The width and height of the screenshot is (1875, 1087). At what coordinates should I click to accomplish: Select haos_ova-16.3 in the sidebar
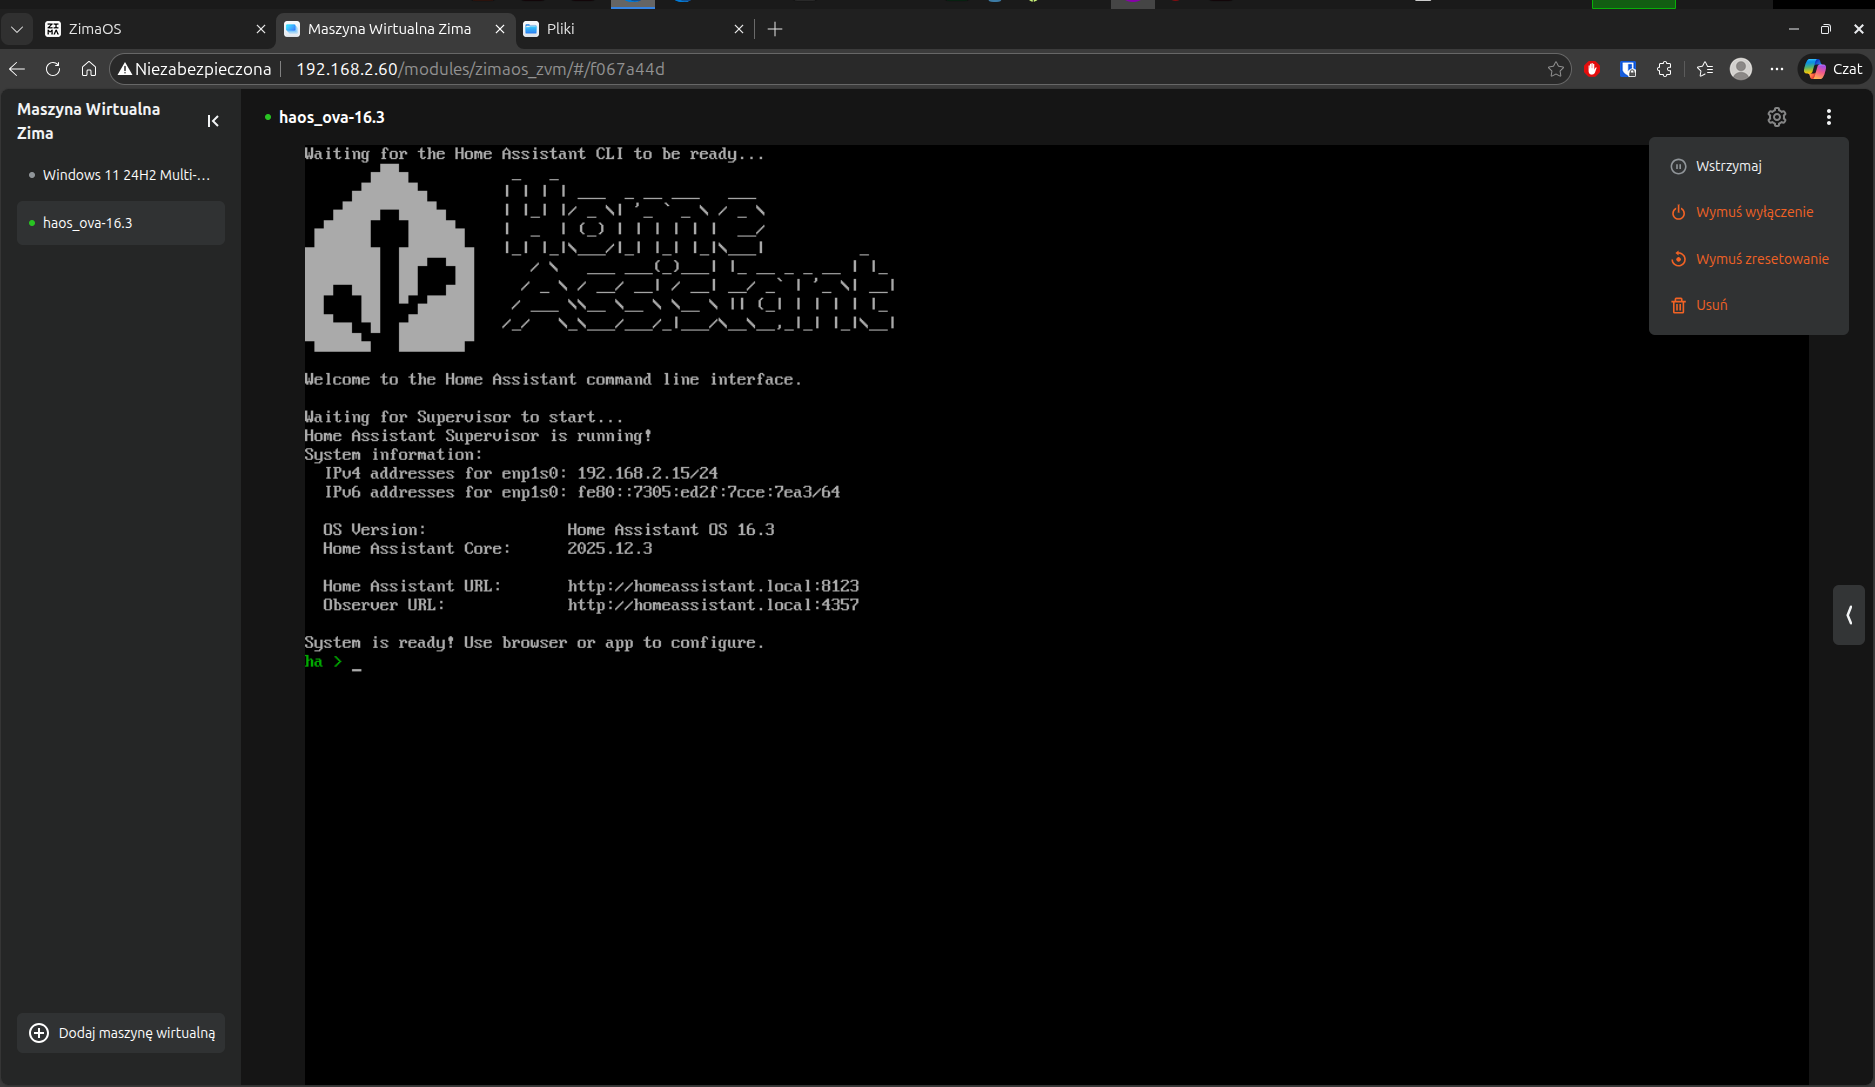click(x=88, y=223)
